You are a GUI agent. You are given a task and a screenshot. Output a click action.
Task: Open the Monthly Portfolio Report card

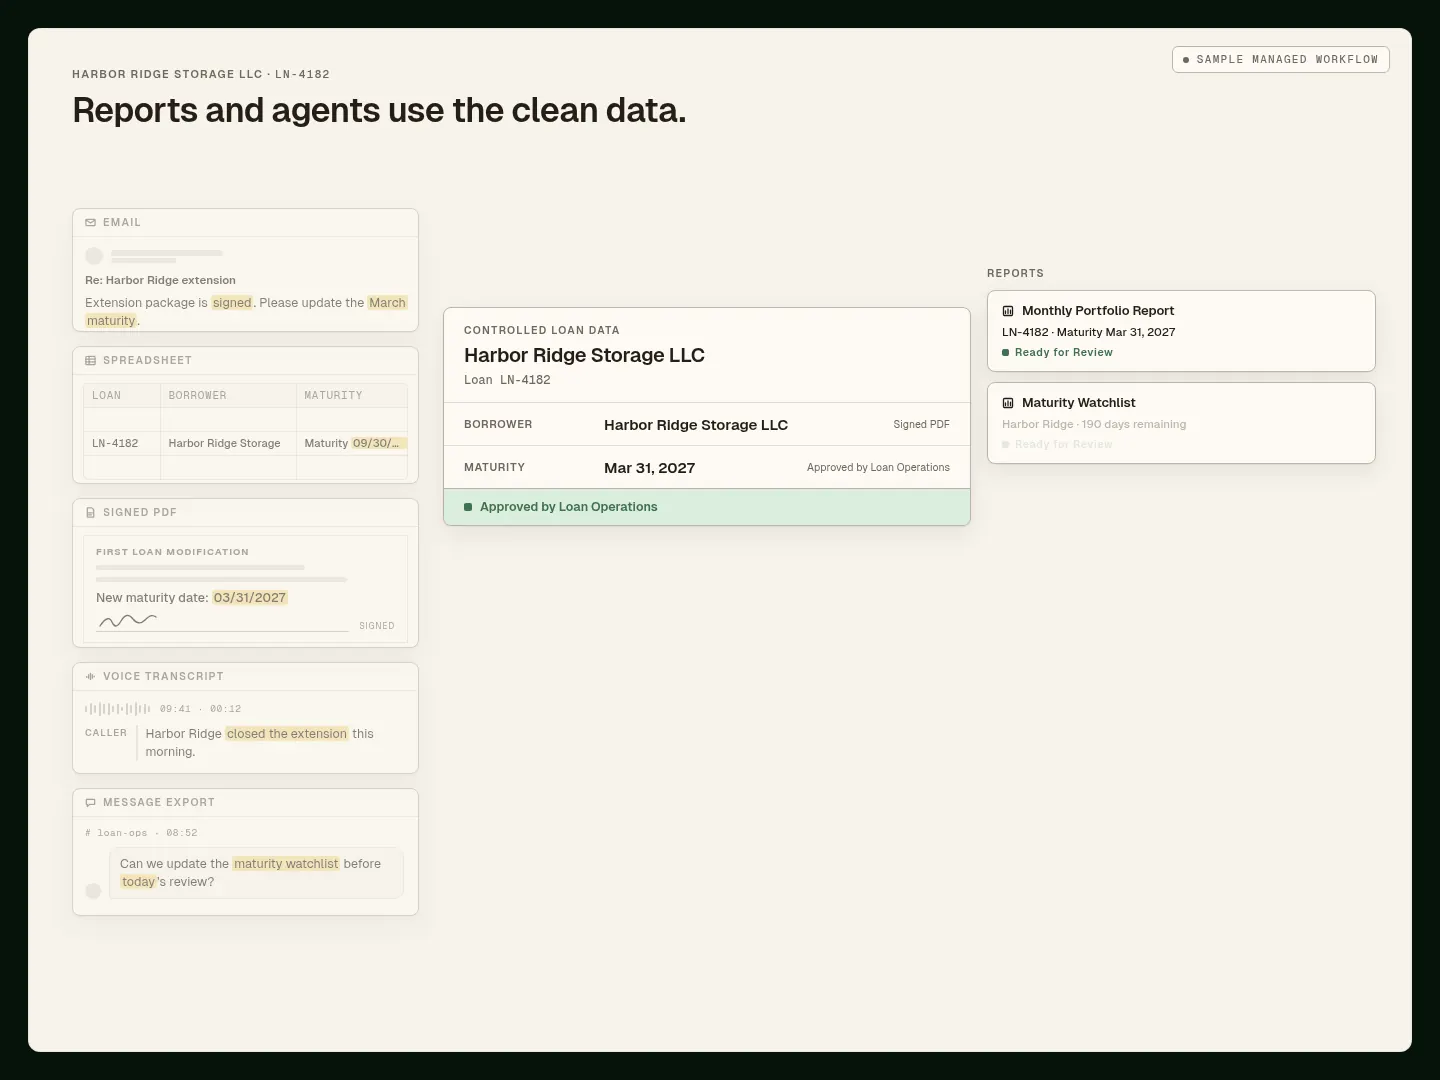click(1181, 331)
